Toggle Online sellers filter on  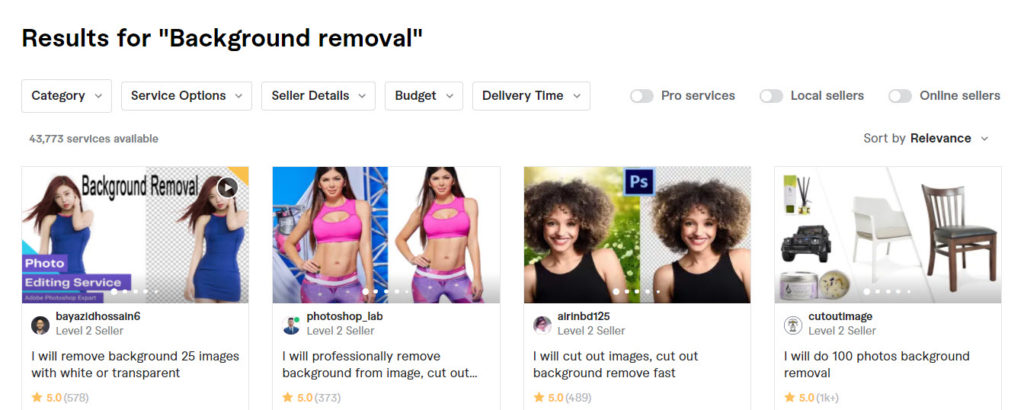pyautogui.click(x=900, y=96)
